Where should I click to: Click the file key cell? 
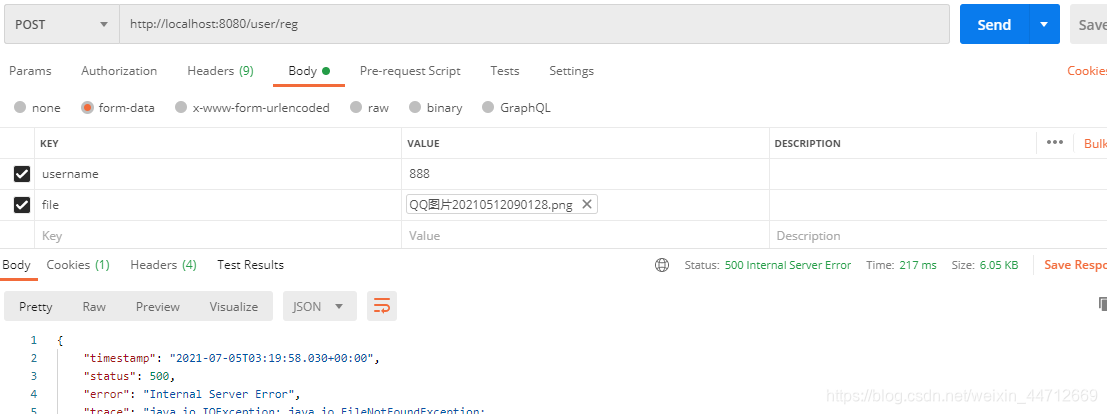pos(218,205)
